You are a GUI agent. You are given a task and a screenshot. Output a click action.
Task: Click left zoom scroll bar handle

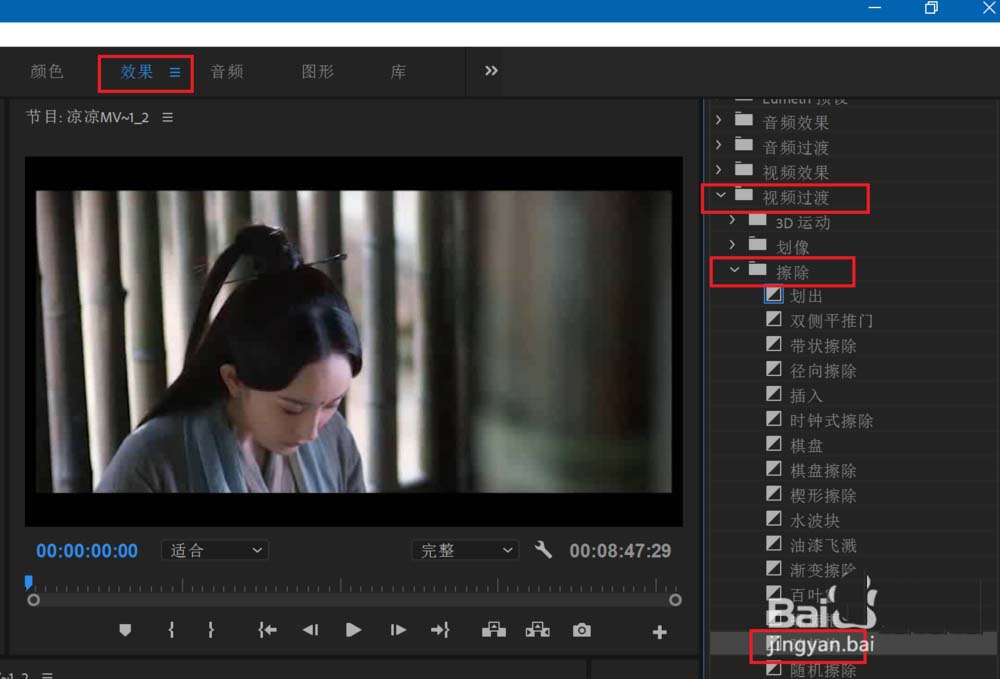[34, 600]
